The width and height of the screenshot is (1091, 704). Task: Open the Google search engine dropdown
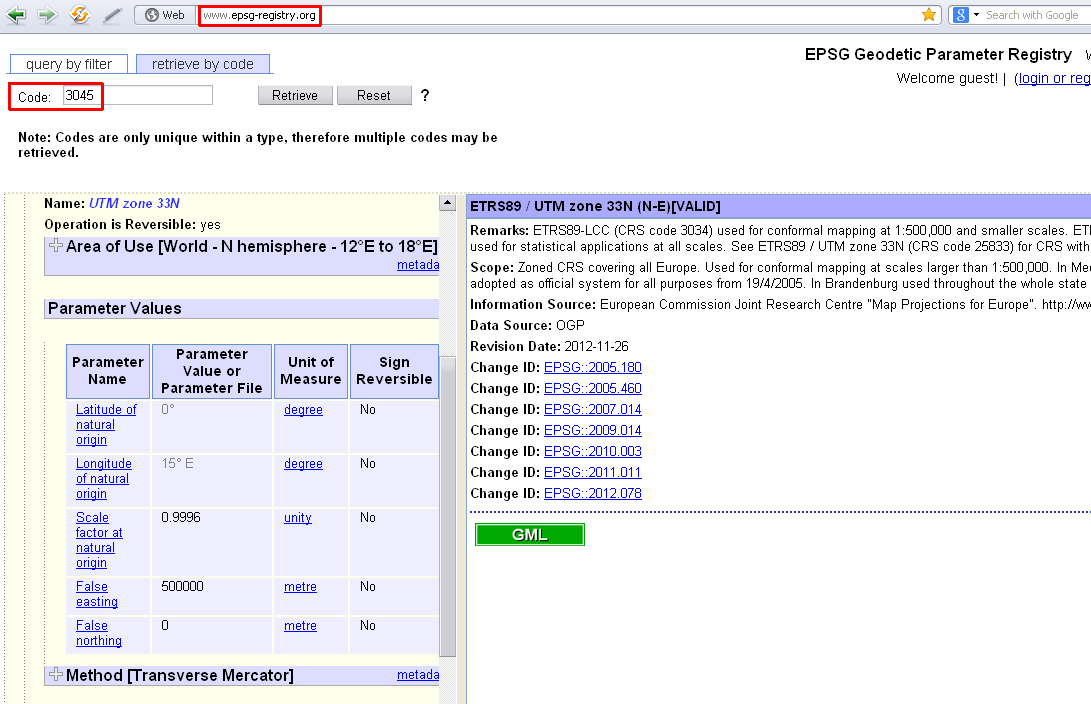(x=963, y=15)
